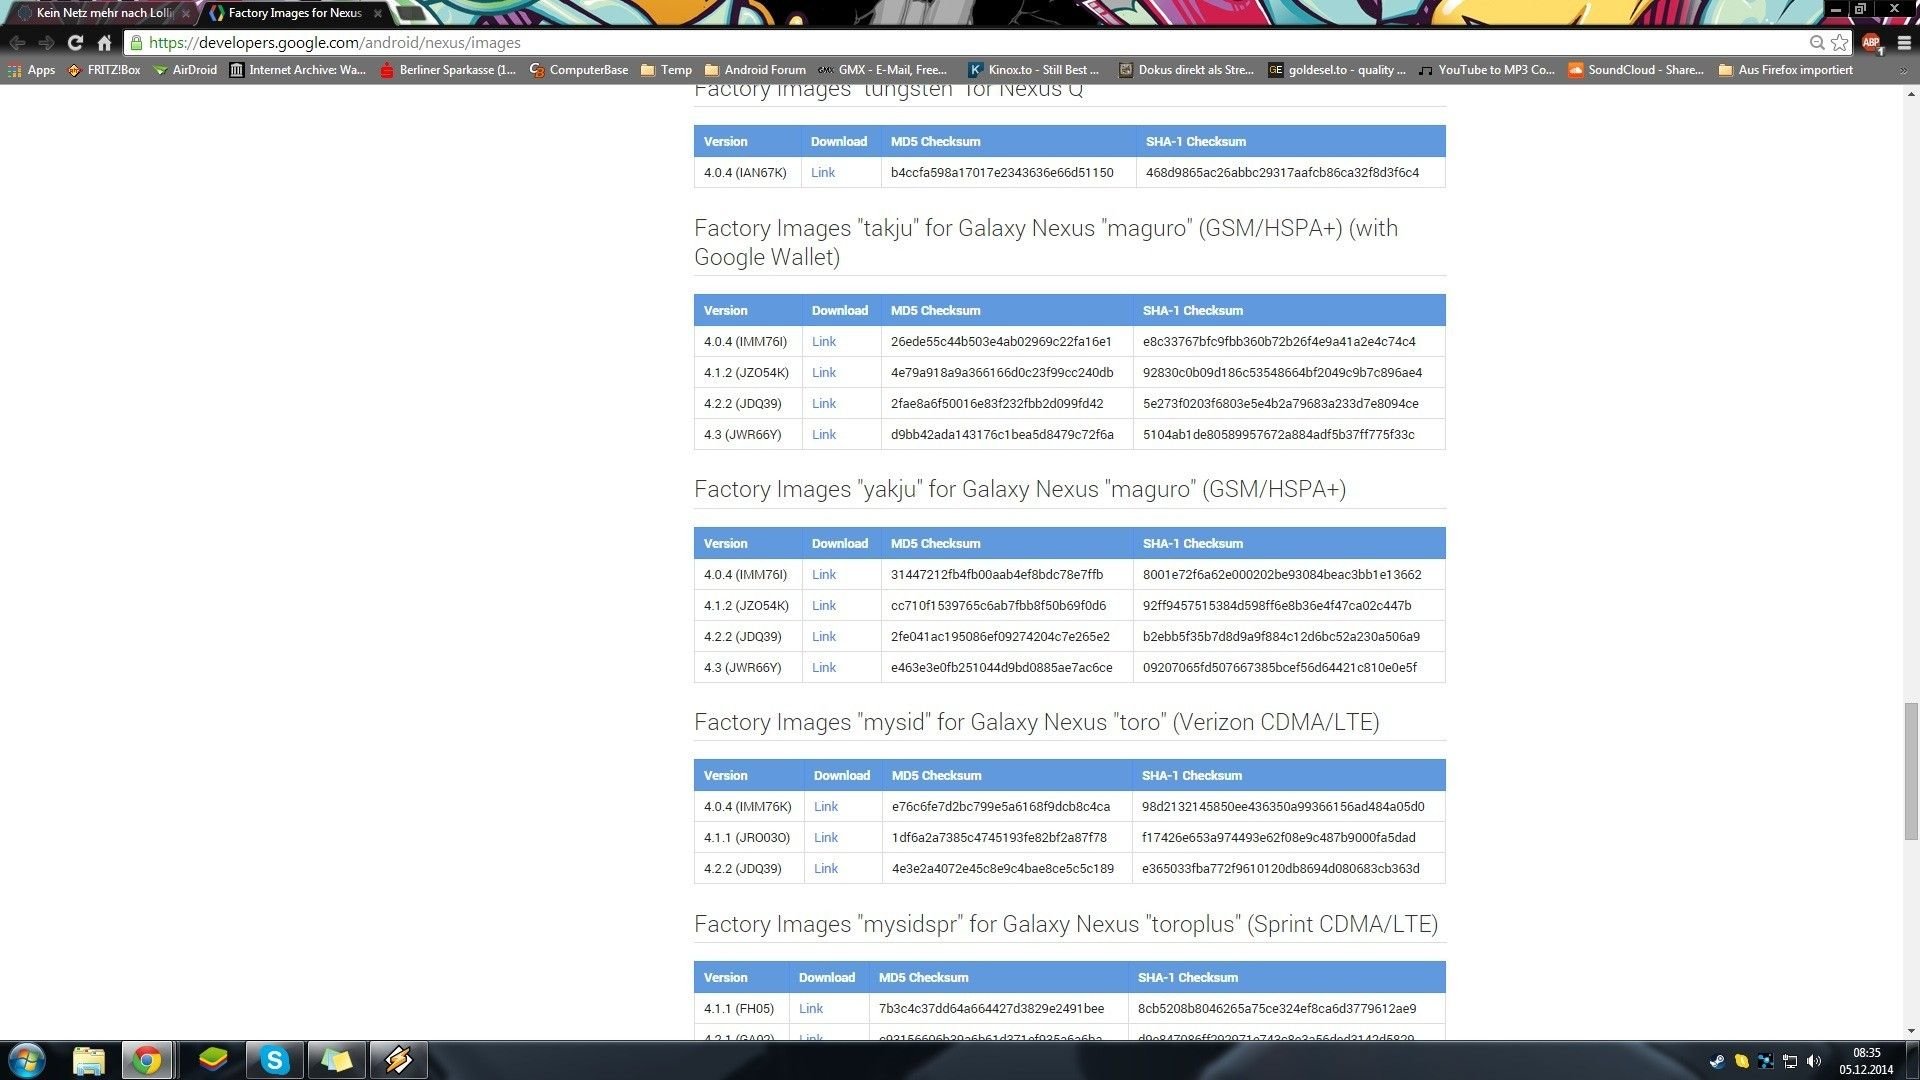
Task: Download takju 4.3 (JWR66Y) image link
Action: (x=824, y=435)
